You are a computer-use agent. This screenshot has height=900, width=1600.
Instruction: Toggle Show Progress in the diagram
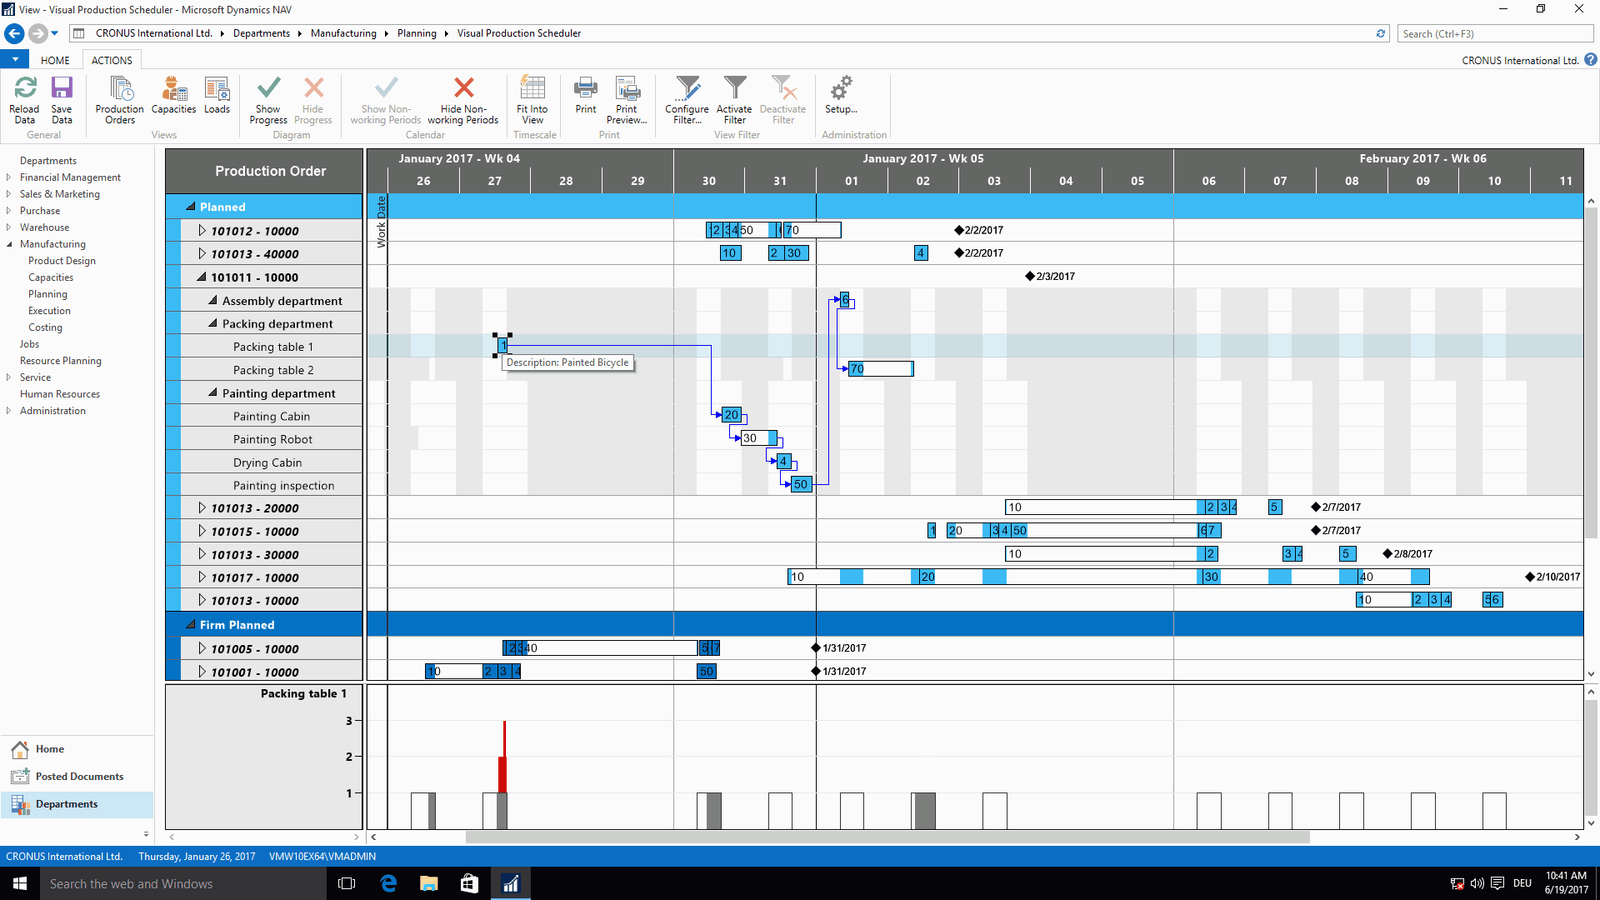pyautogui.click(x=268, y=89)
